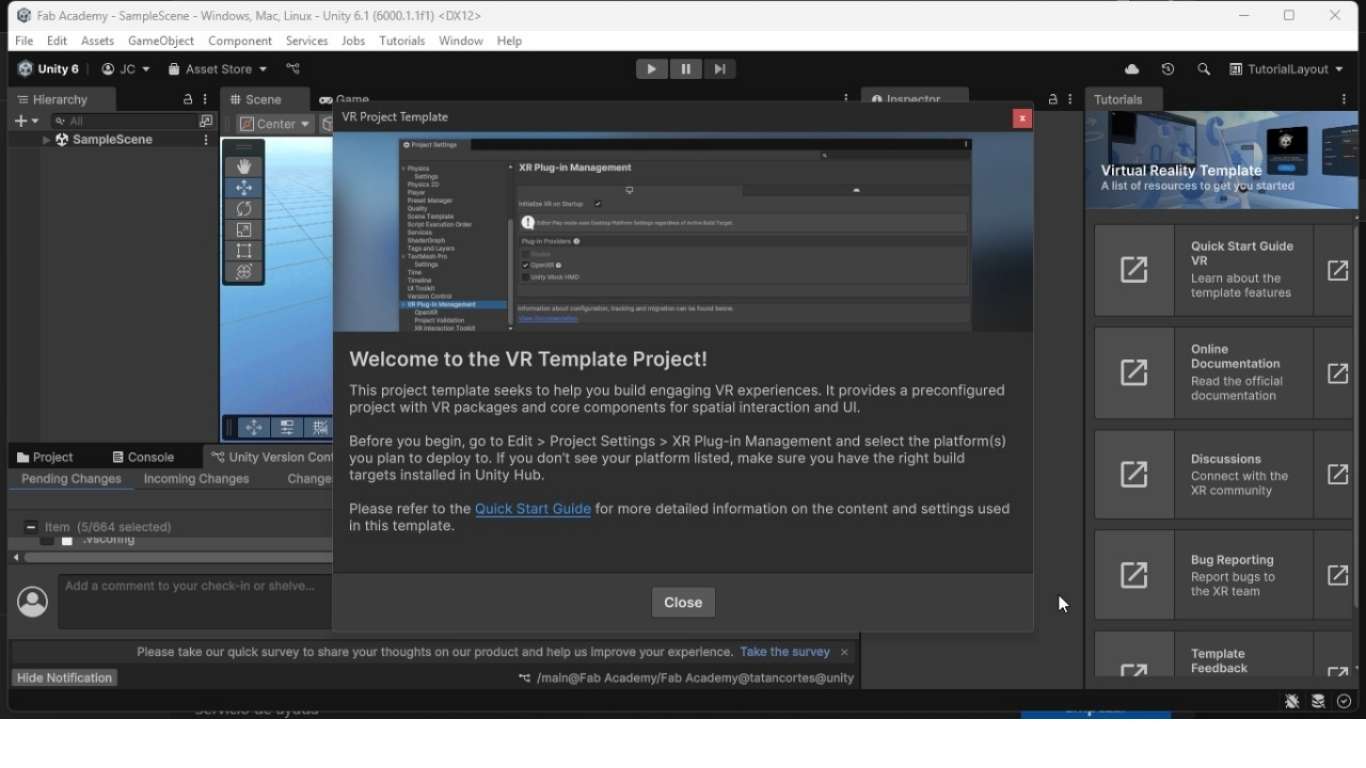Open Discussions card left icon

click(1134, 474)
